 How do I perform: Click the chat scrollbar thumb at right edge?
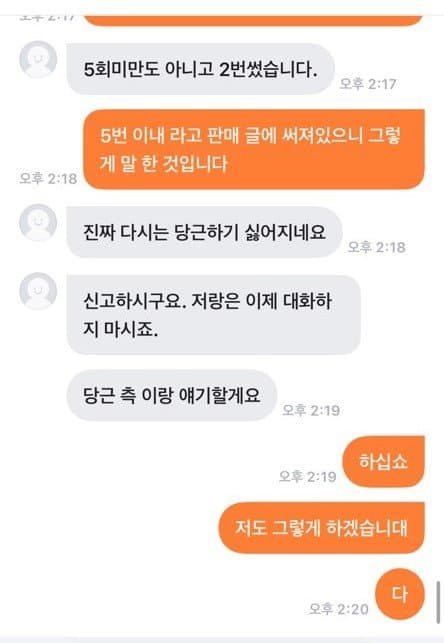(438, 602)
